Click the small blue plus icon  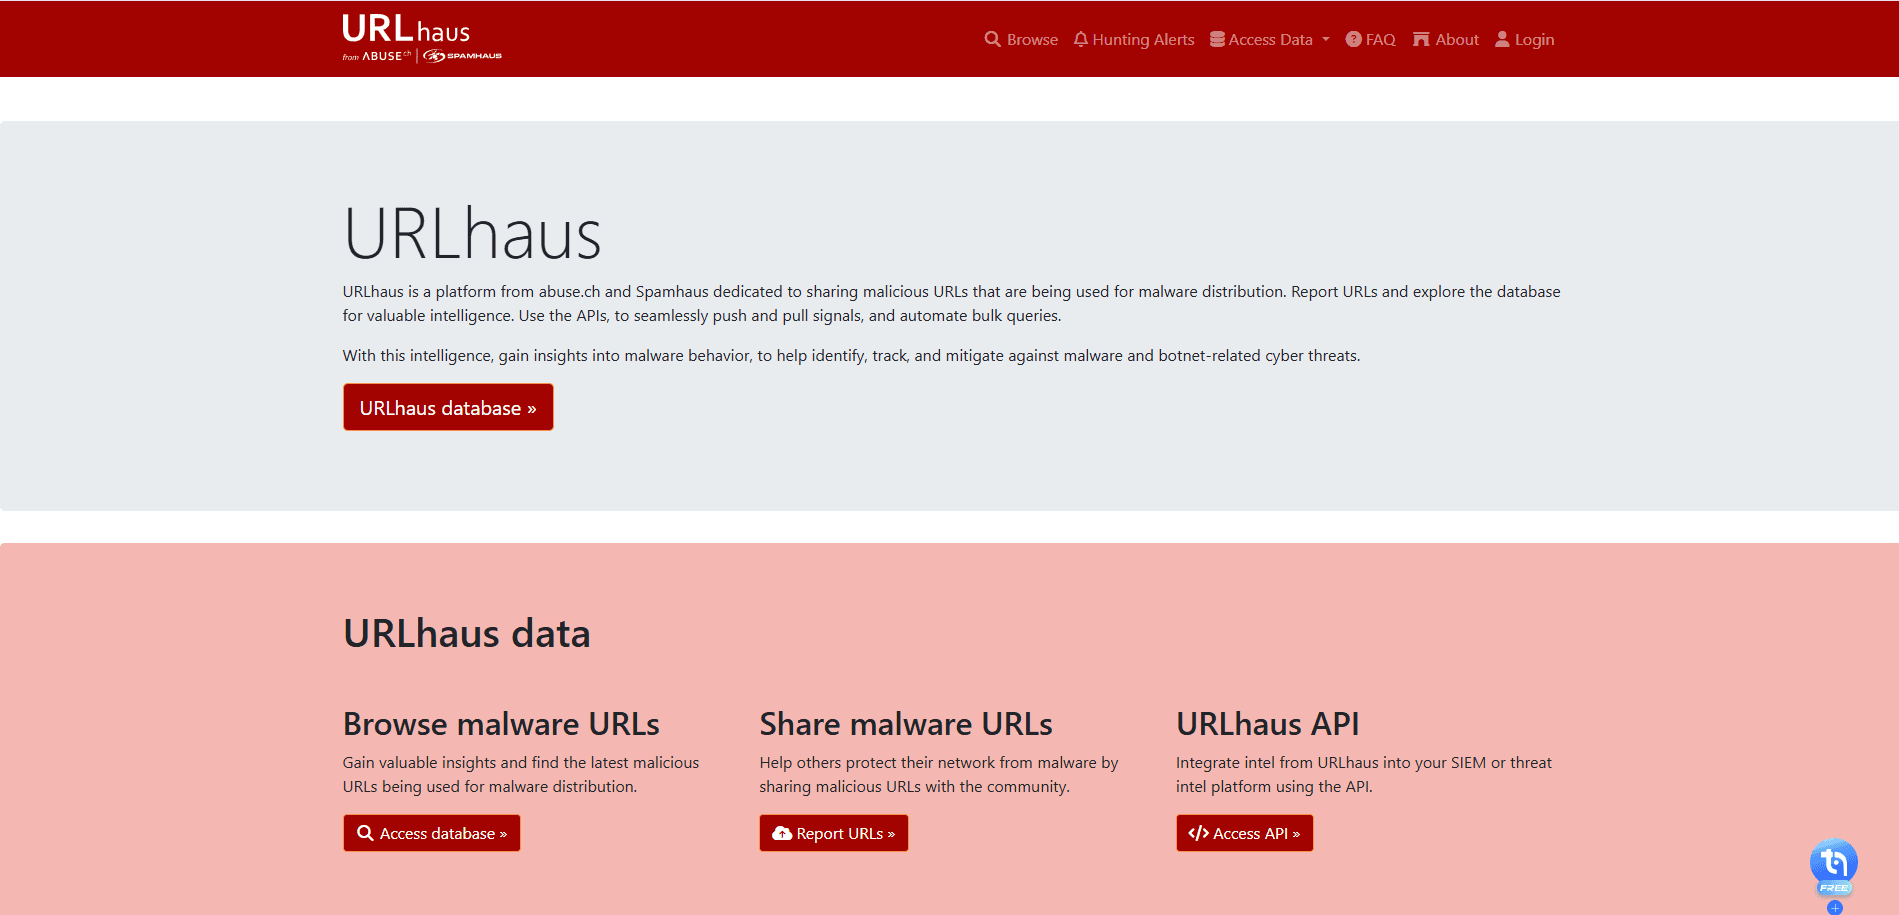tap(1834, 908)
